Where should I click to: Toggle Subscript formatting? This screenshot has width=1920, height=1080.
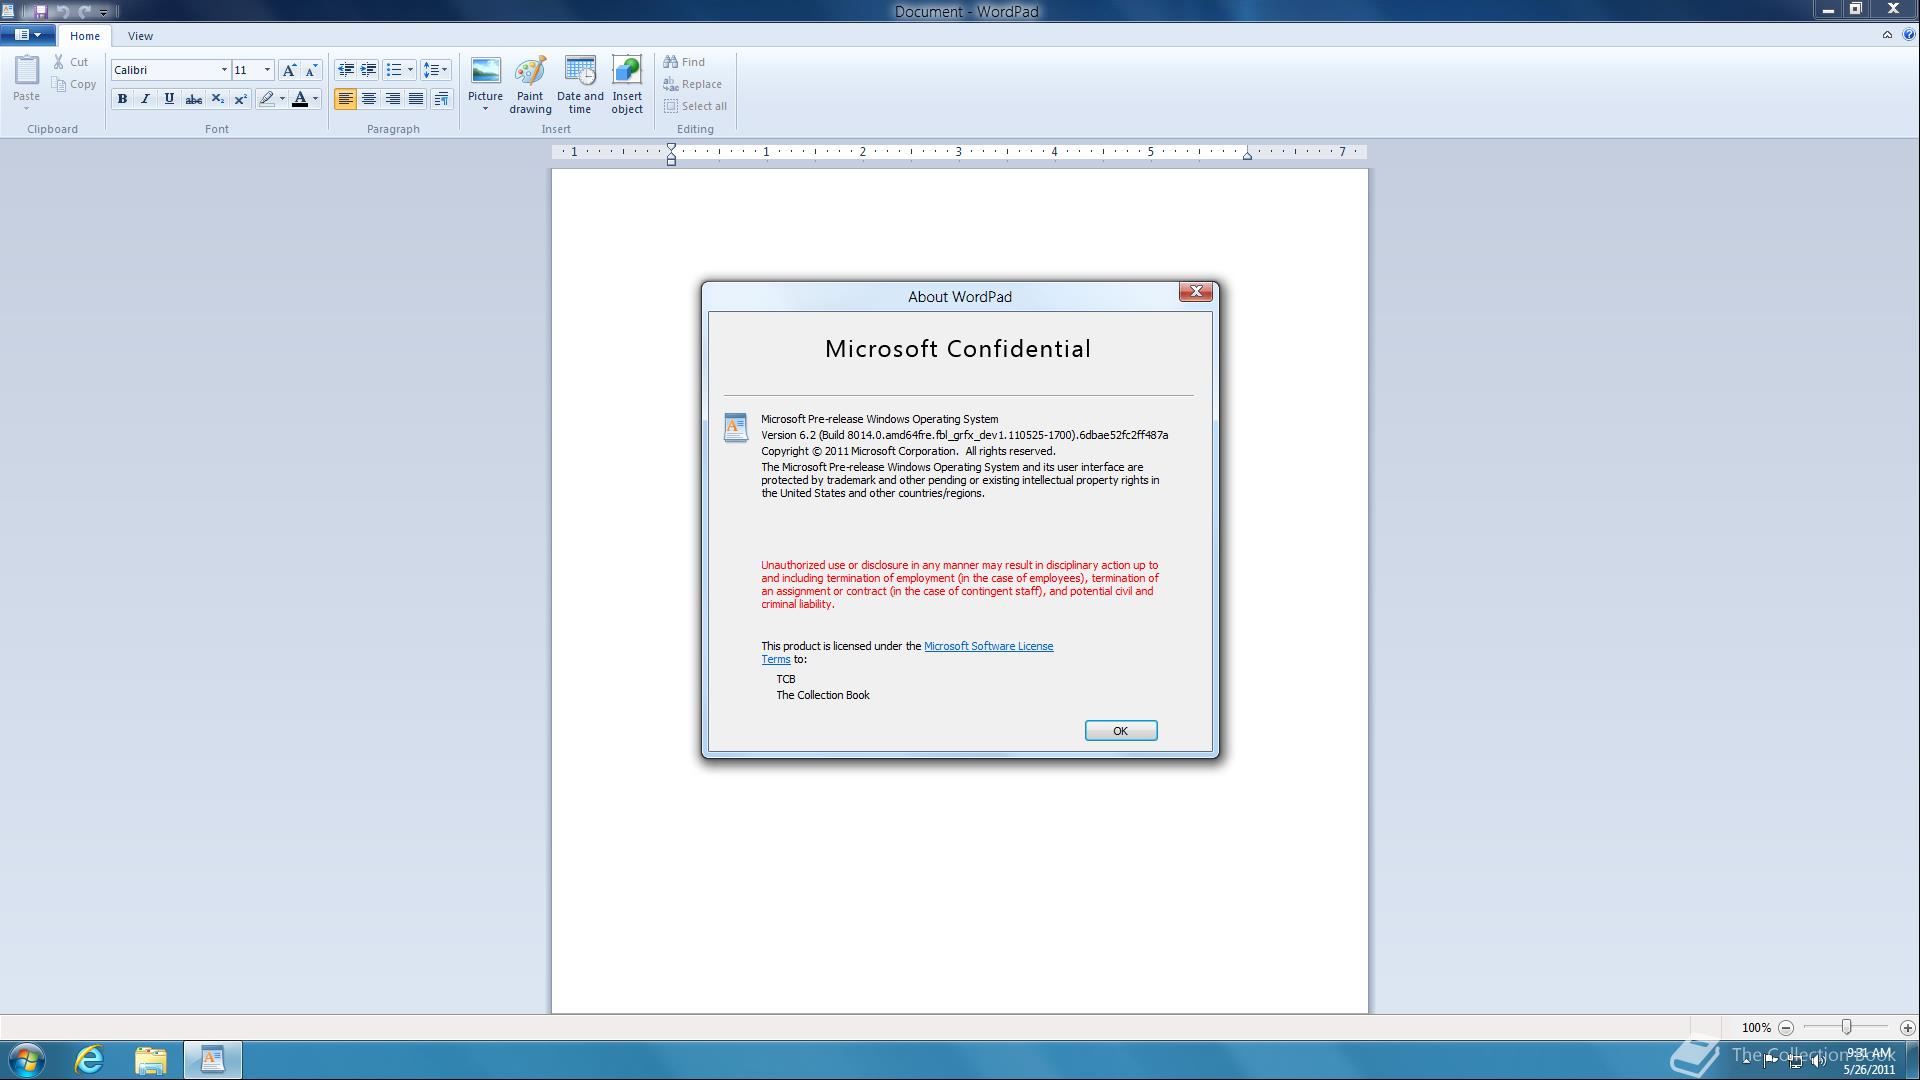[x=217, y=99]
